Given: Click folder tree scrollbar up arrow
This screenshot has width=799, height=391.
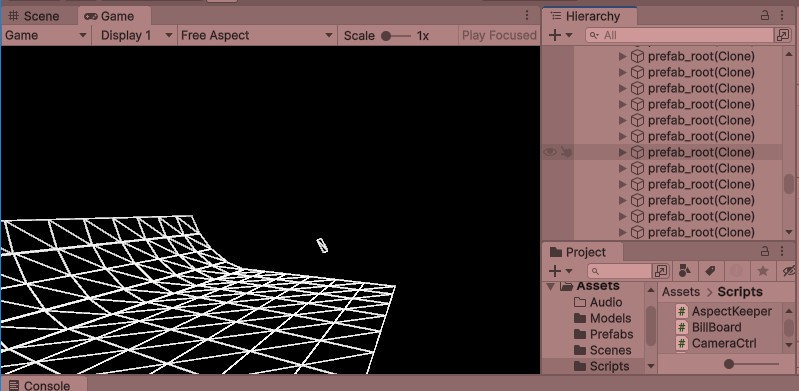Looking at the screenshot, I should click(x=651, y=290).
